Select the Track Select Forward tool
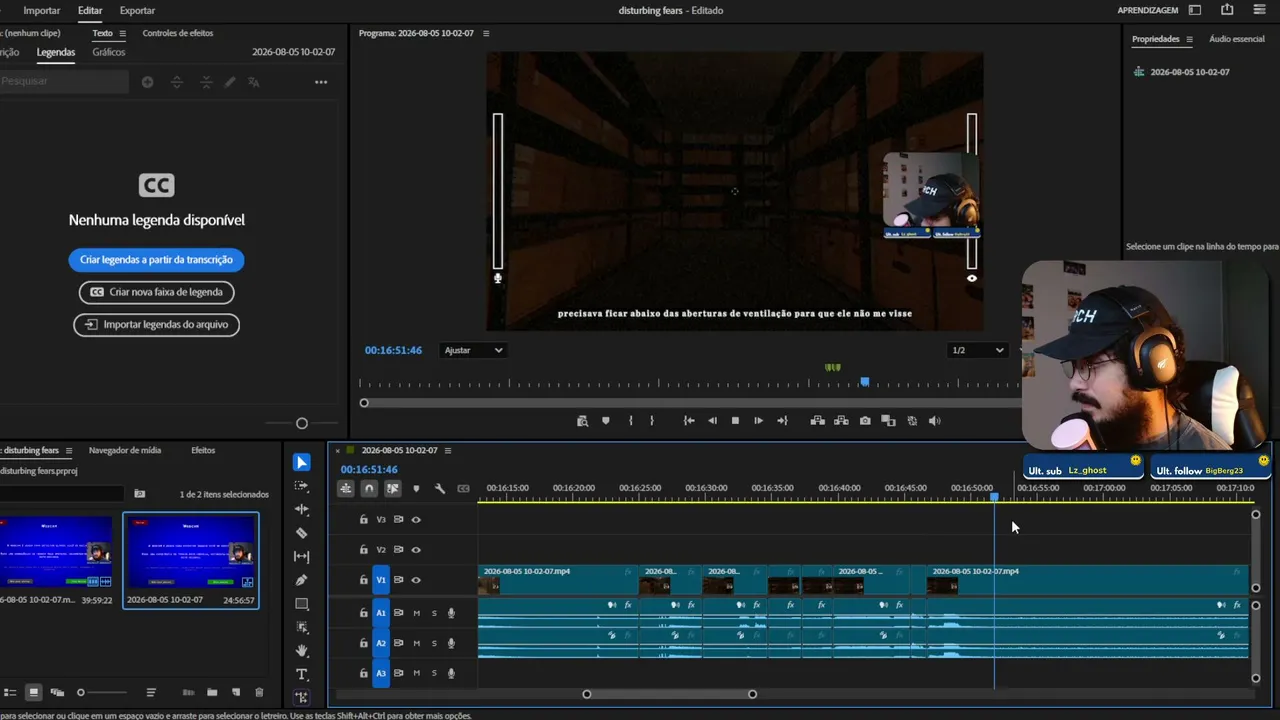Image resolution: width=1280 pixels, height=720 pixels. [x=302, y=486]
